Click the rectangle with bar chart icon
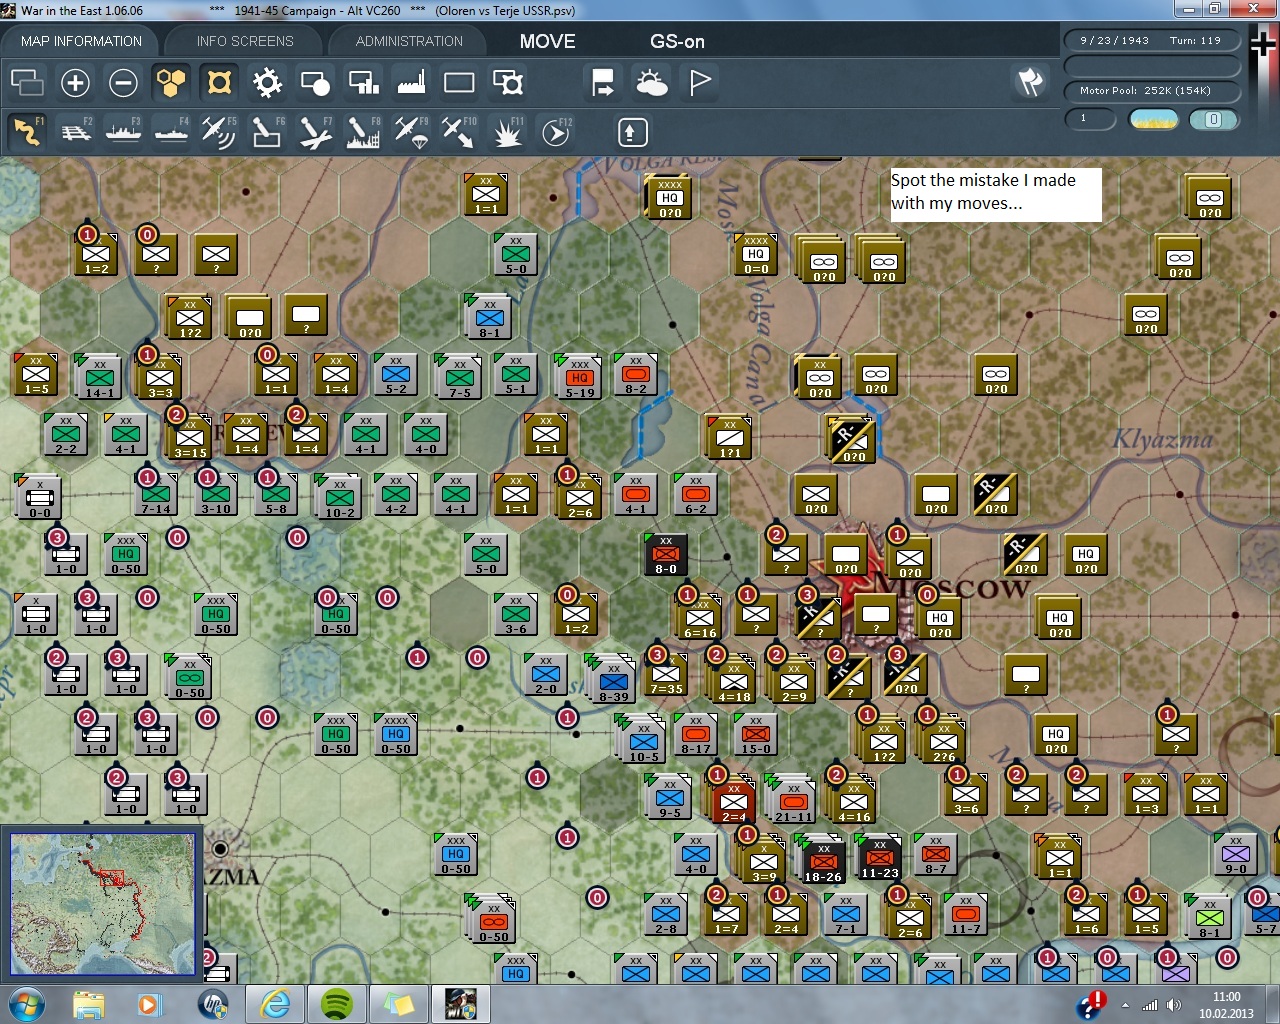 click(x=363, y=83)
